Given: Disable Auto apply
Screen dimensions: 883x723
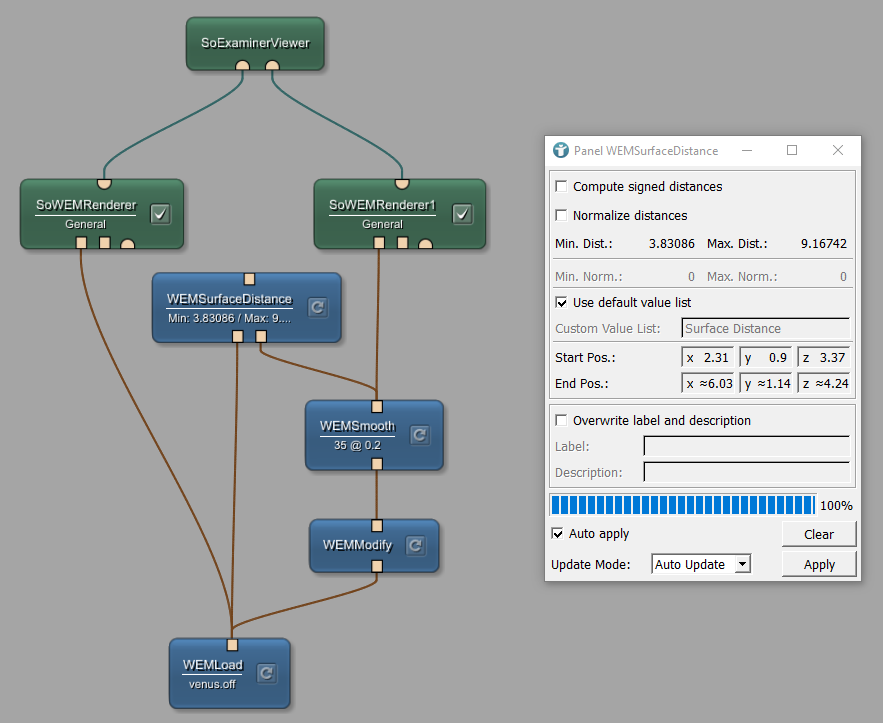Looking at the screenshot, I should tap(557, 533).
